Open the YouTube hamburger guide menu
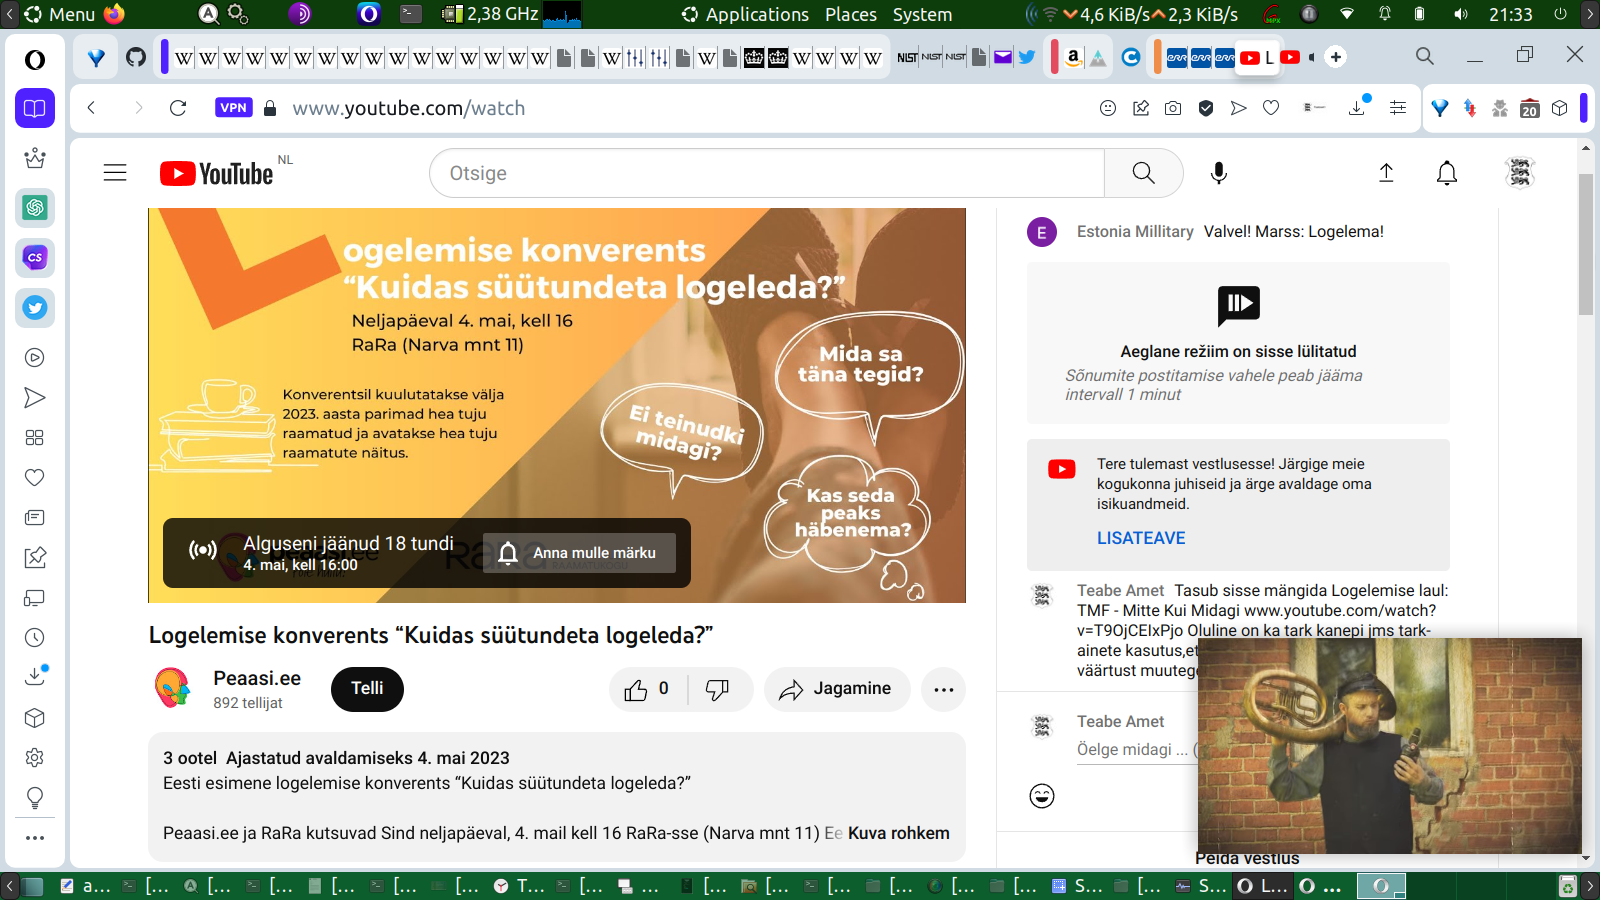Screen dimensions: 1600x900 click(115, 173)
